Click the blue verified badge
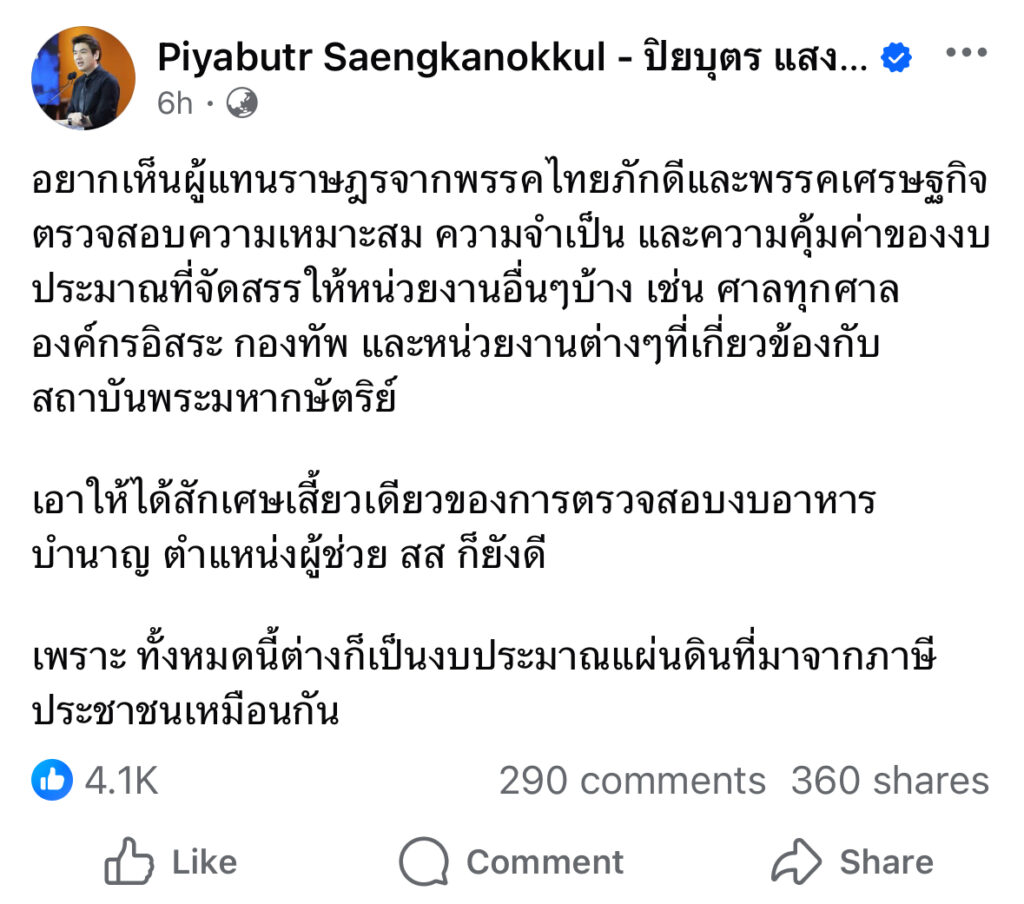Image resolution: width=1024 pixels, height=904 pixels. click(895, 60)
